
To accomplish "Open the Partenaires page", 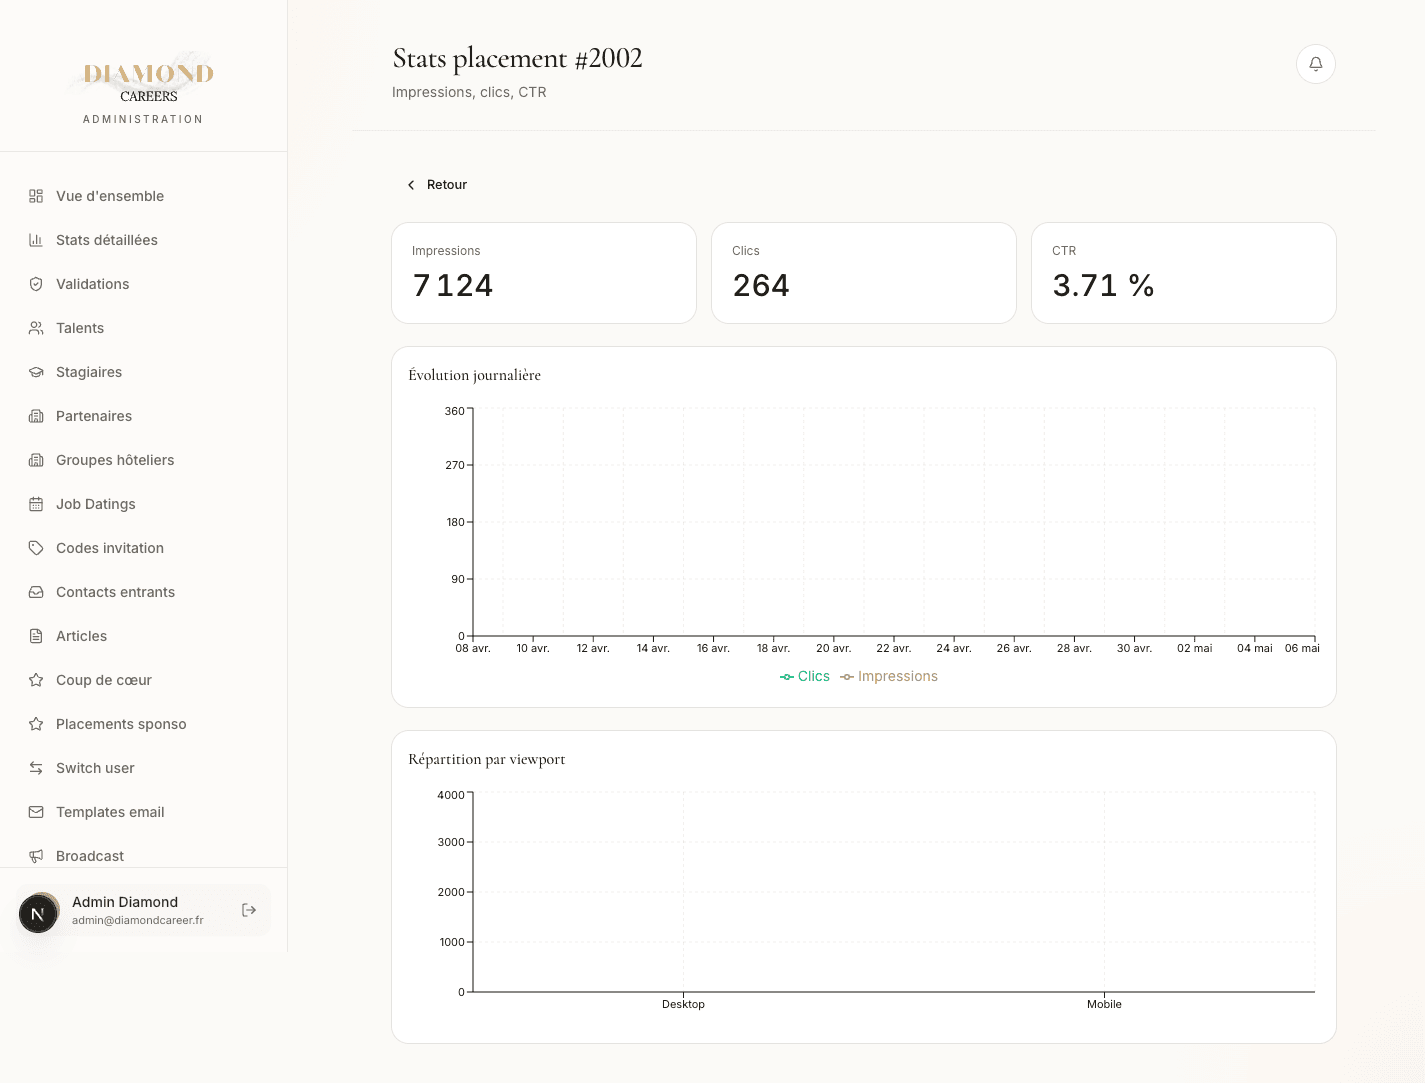I will (144, 416).
